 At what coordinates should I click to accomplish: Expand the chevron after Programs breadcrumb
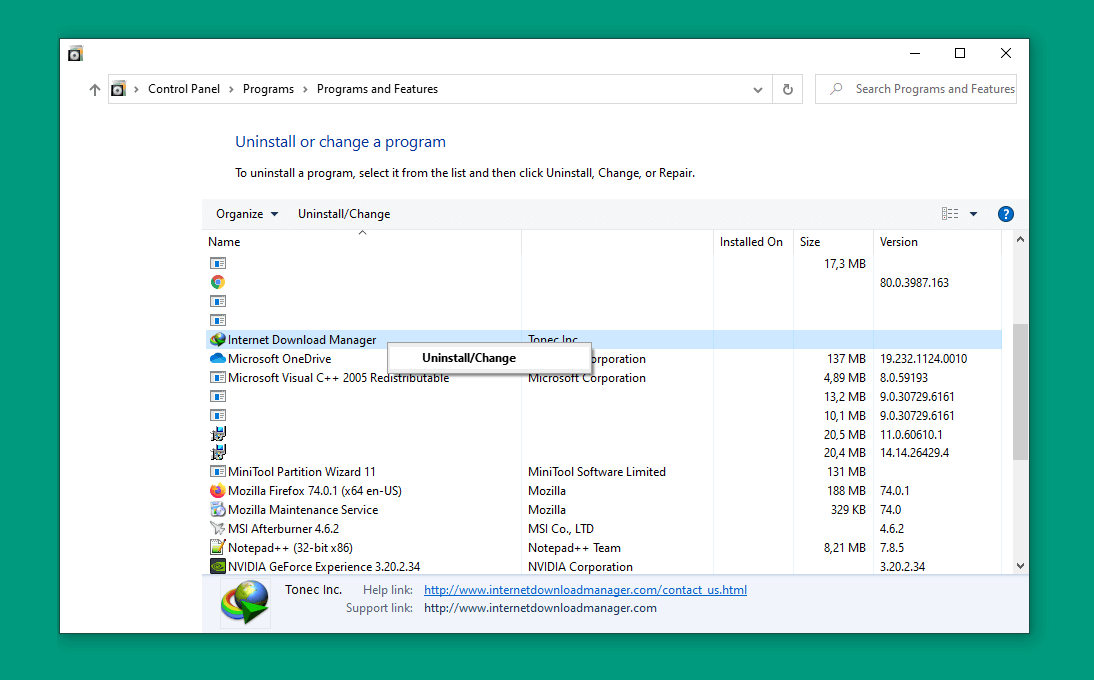pos(305,89)
